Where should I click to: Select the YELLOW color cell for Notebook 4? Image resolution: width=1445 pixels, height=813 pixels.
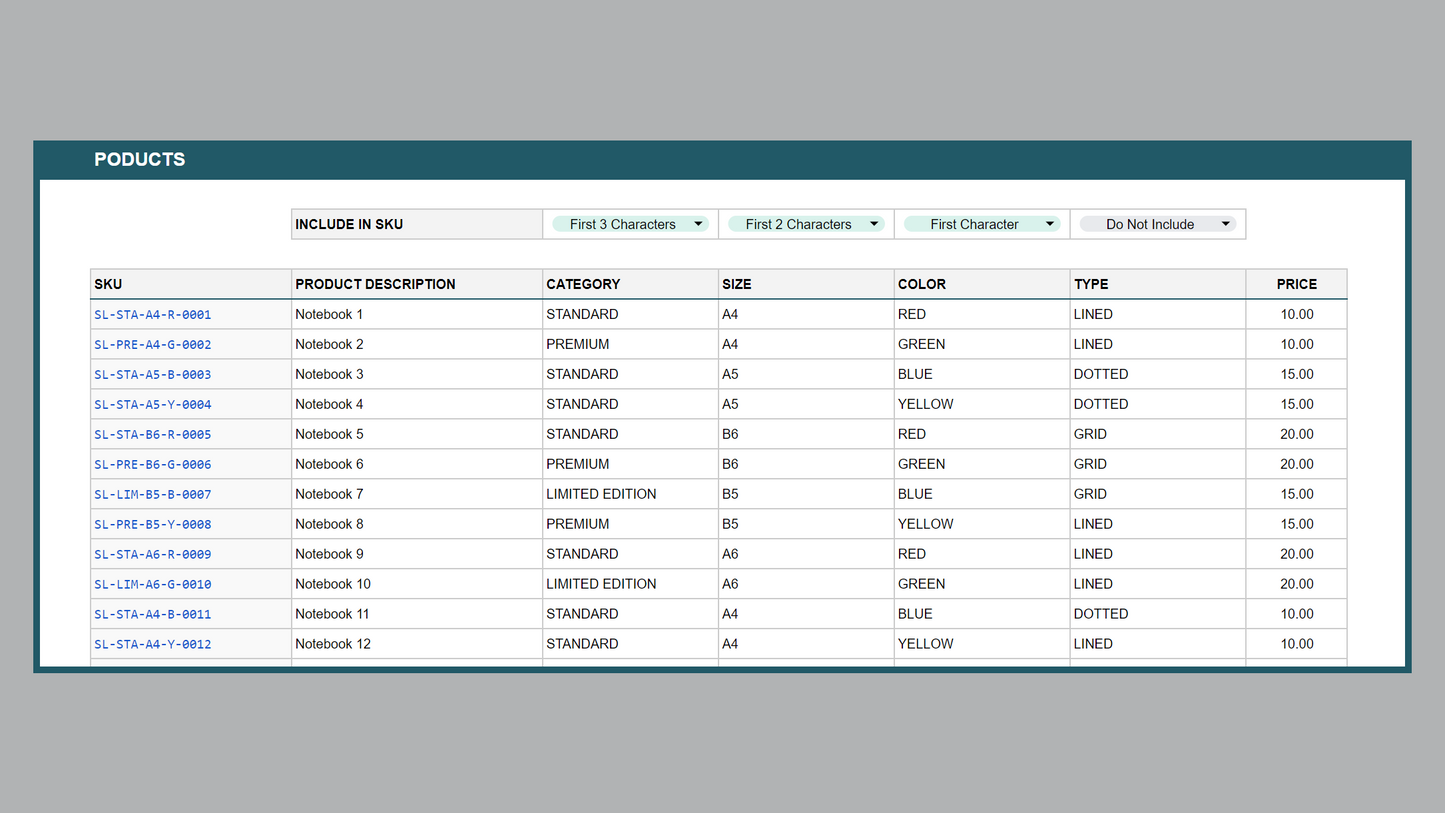[925, 404]
